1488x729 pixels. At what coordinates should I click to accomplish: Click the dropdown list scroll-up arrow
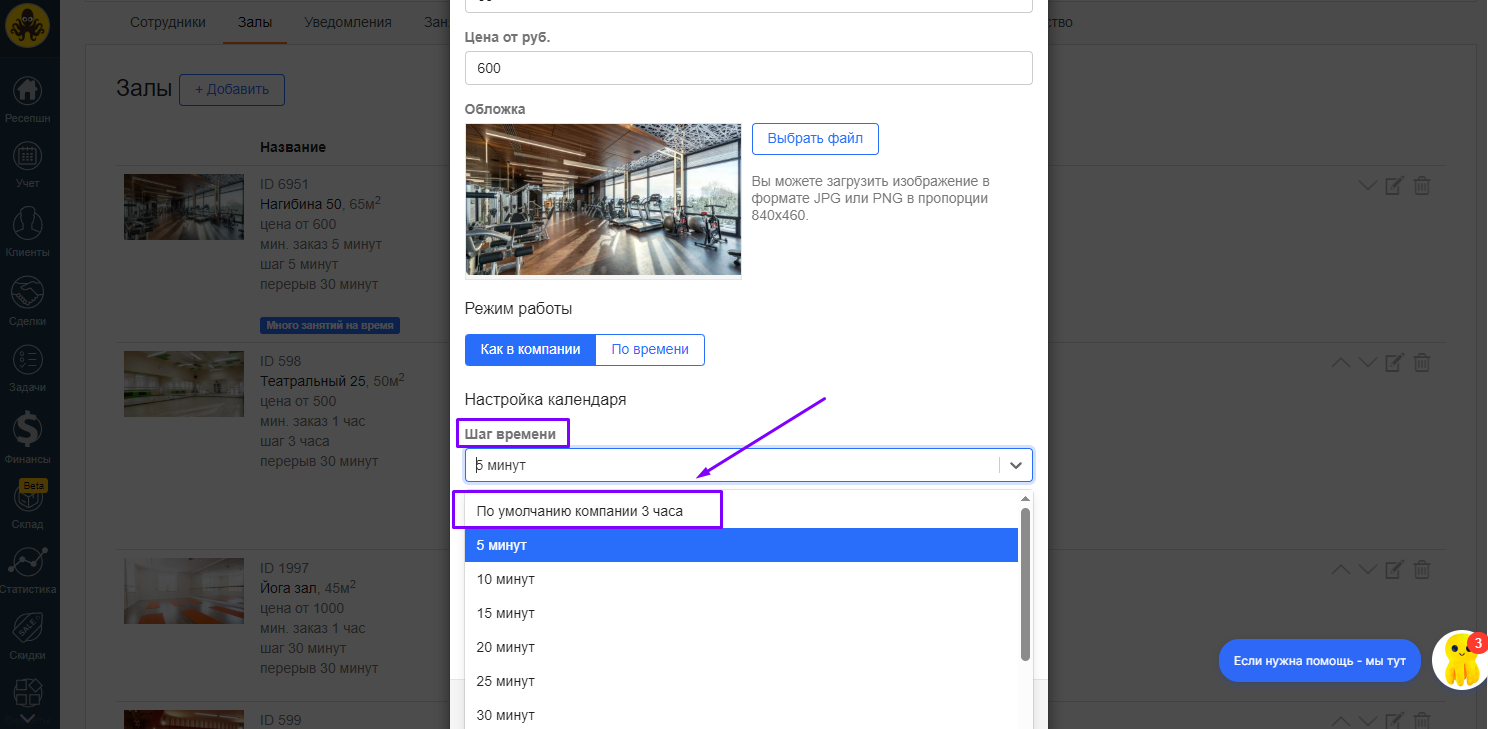[1025, 498]
